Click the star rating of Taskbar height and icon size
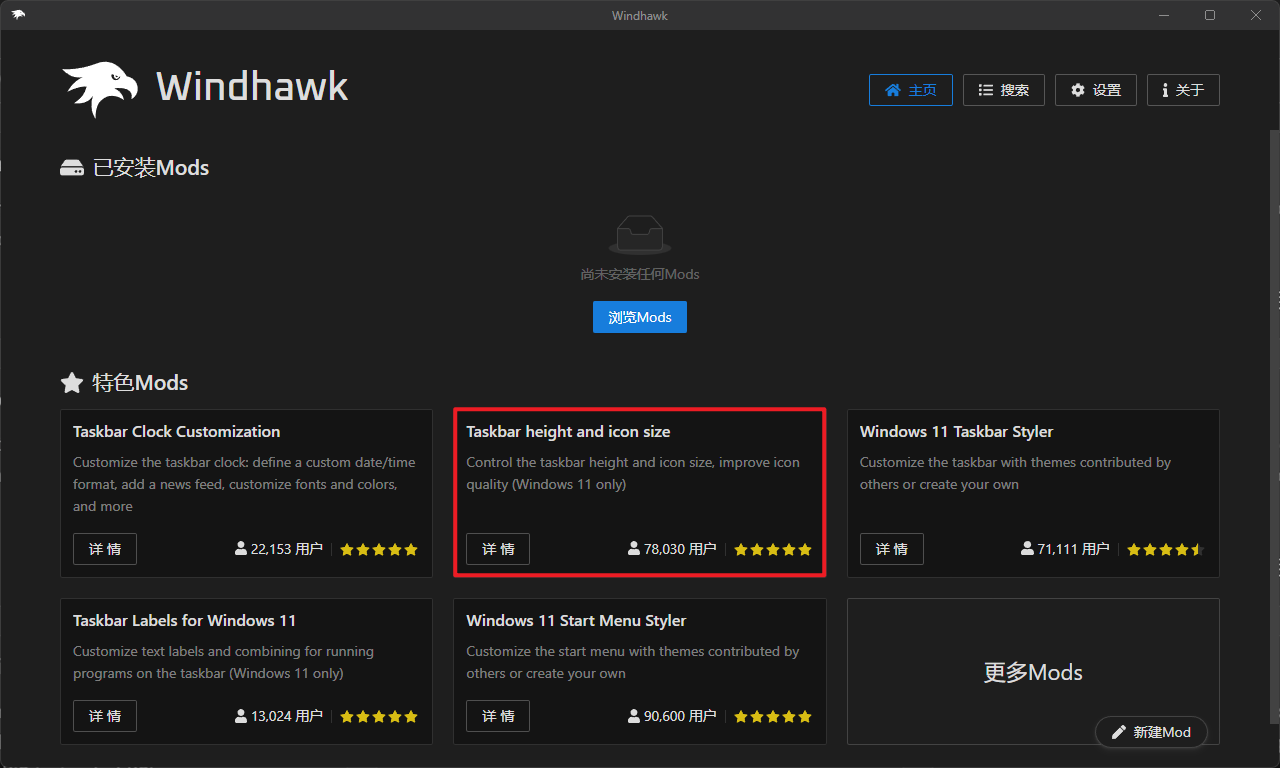 click(773, 549)
